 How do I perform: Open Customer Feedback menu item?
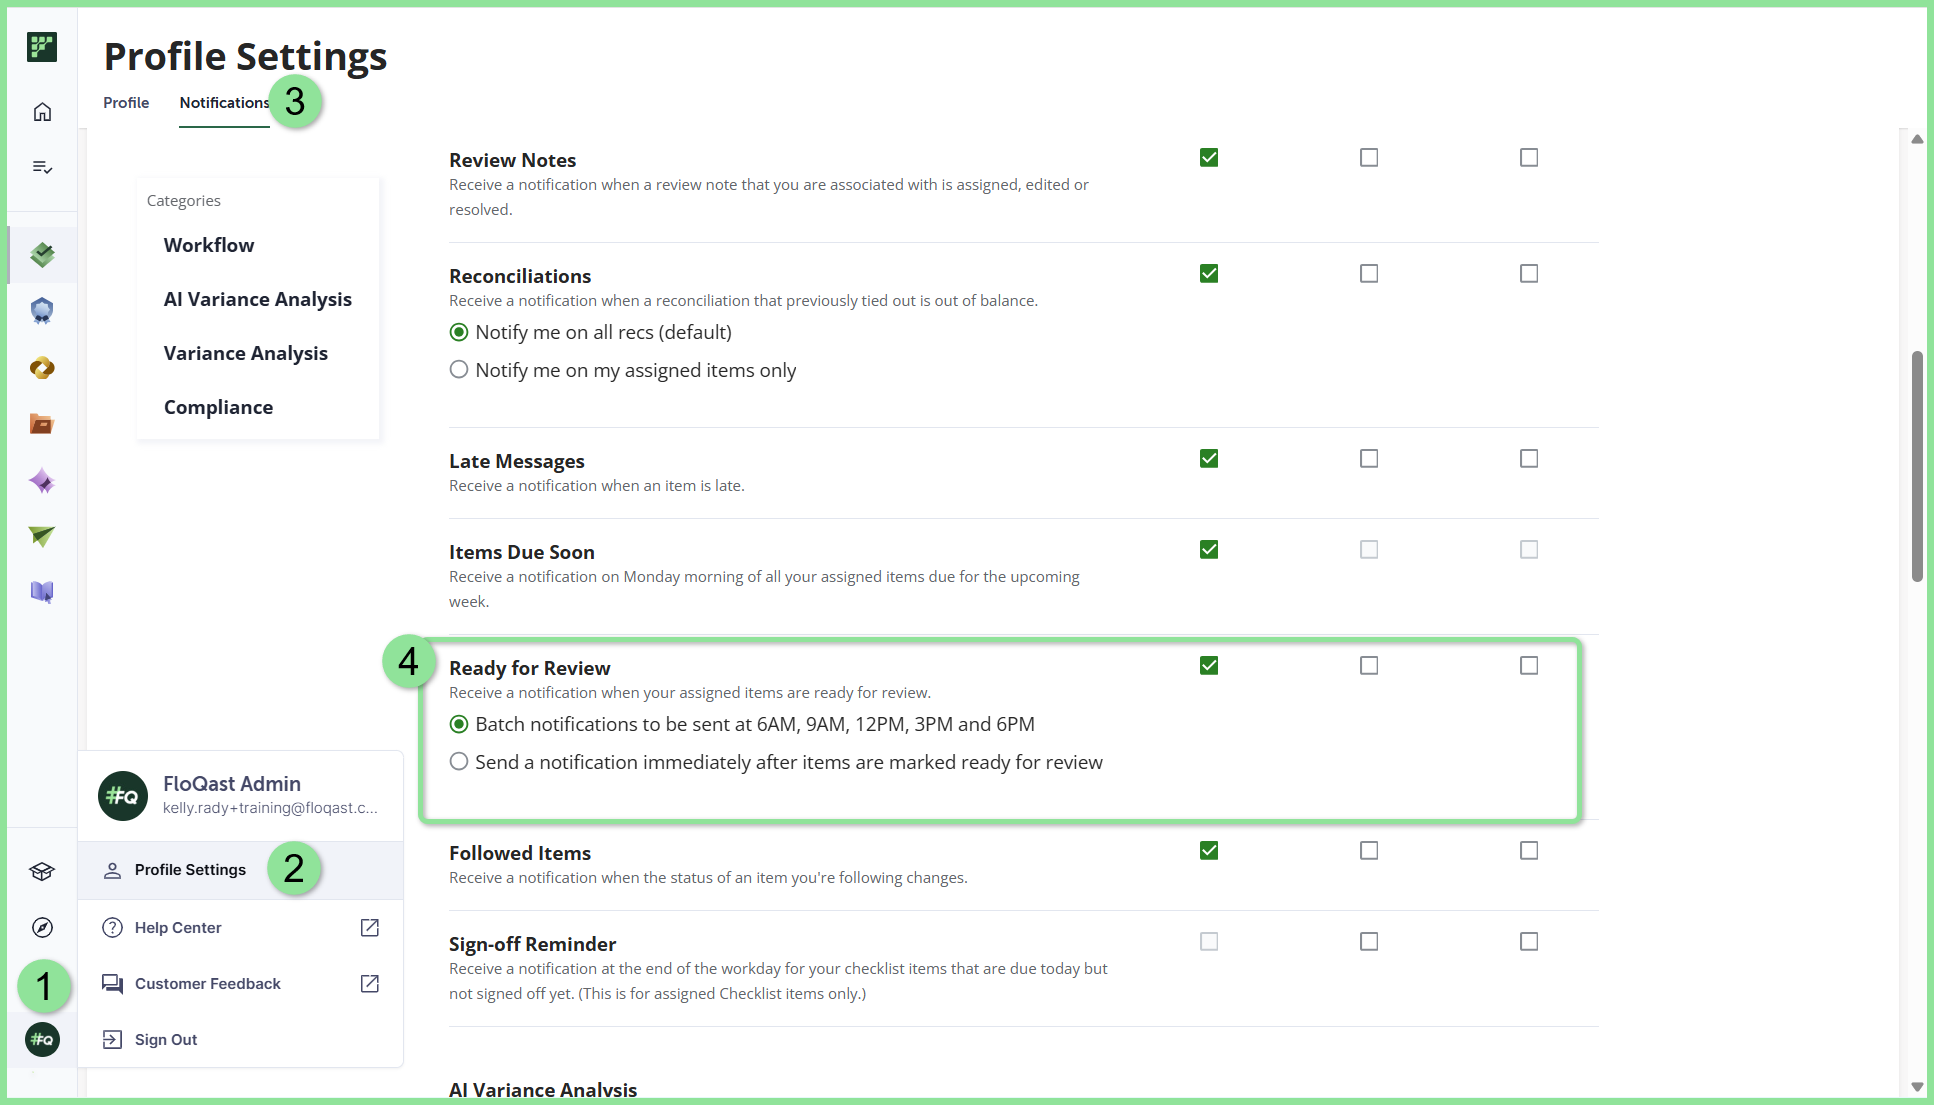pyautogui.click(x=241, y=984)
